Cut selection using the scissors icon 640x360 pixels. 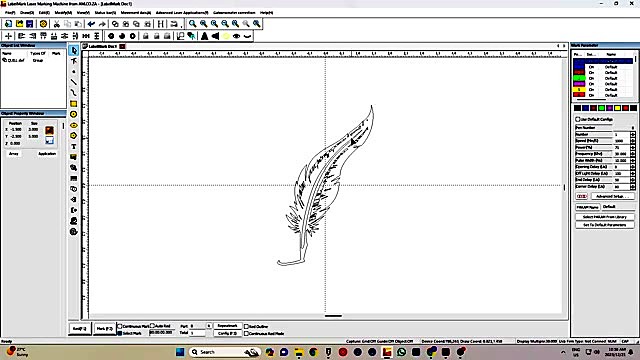point(57,24)
